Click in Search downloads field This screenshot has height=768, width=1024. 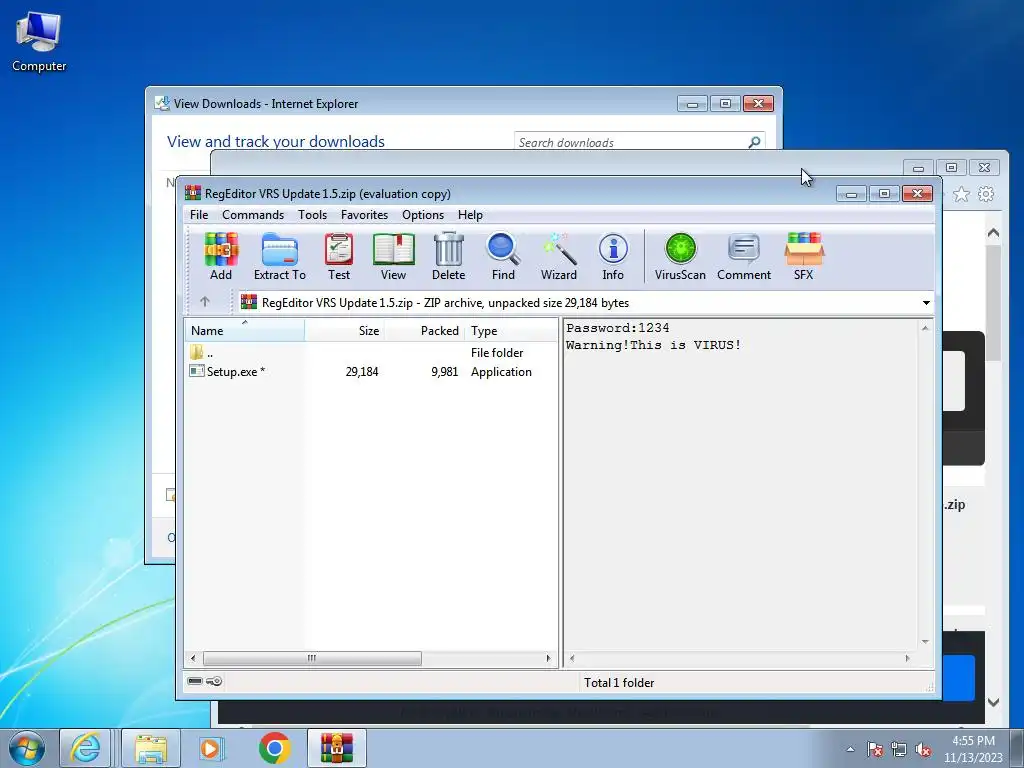[630, 142]
